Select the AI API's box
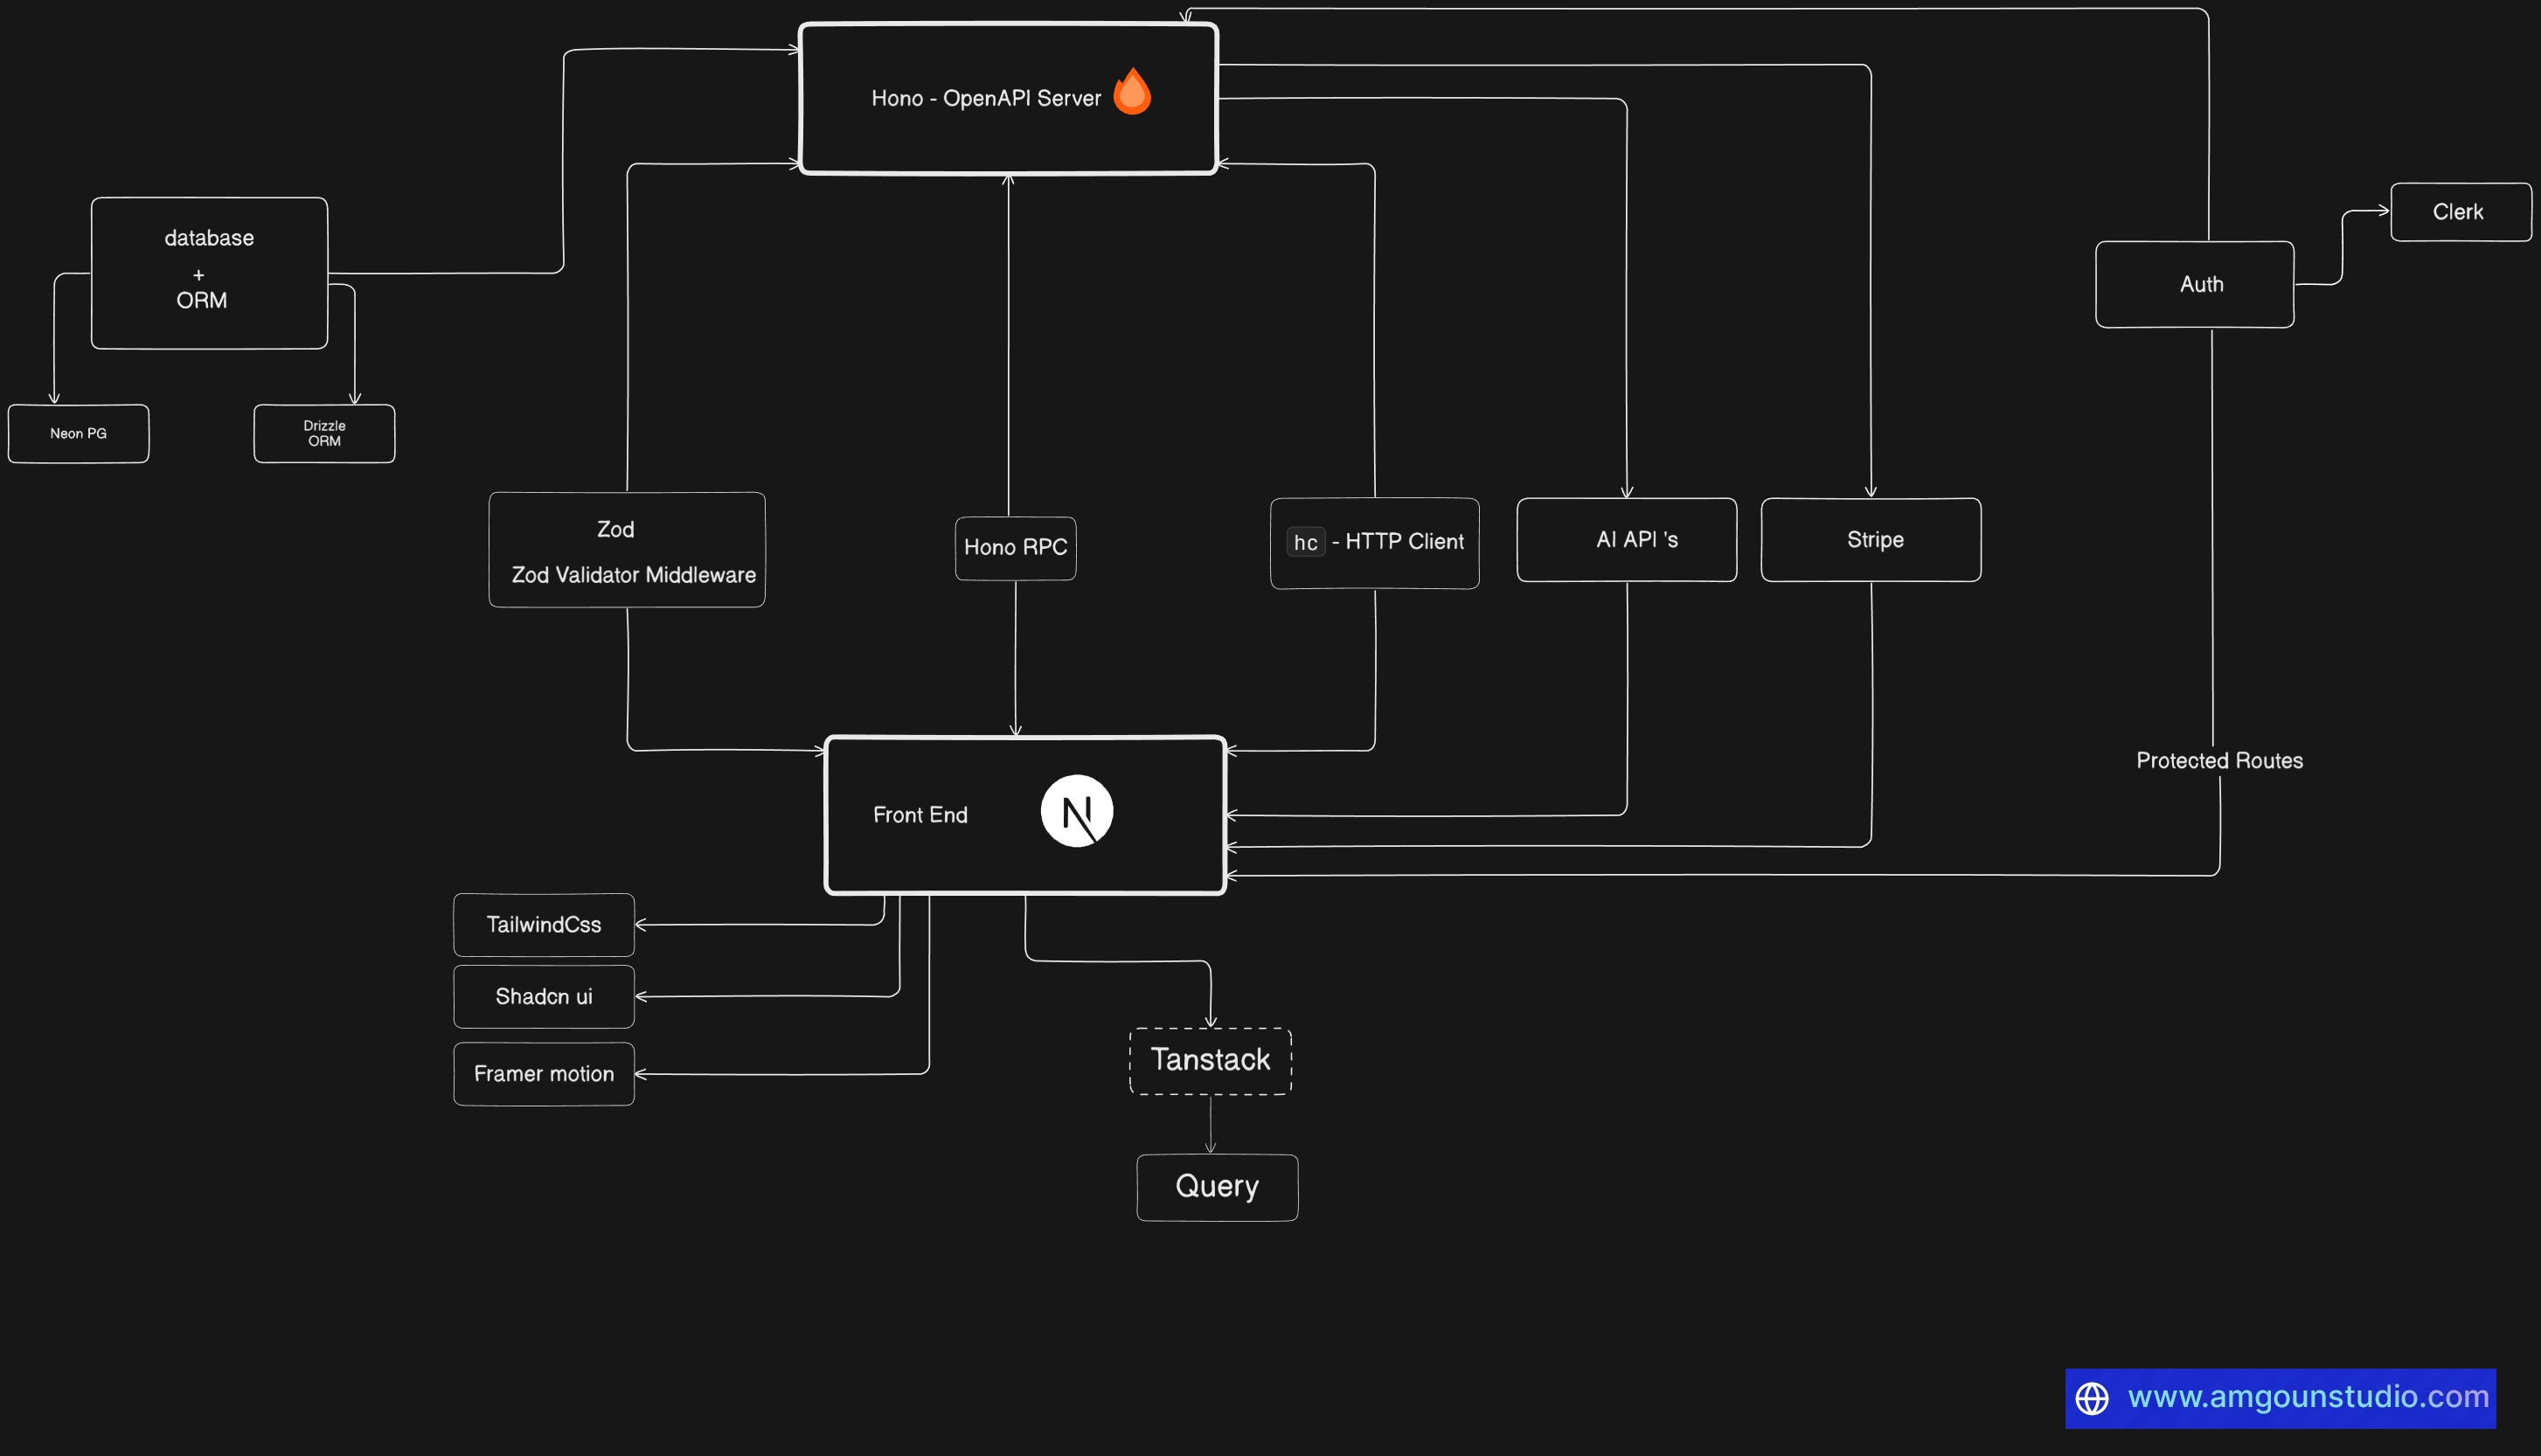The height and width of the screenshot is (1456, 2541). click(1627, 540)
